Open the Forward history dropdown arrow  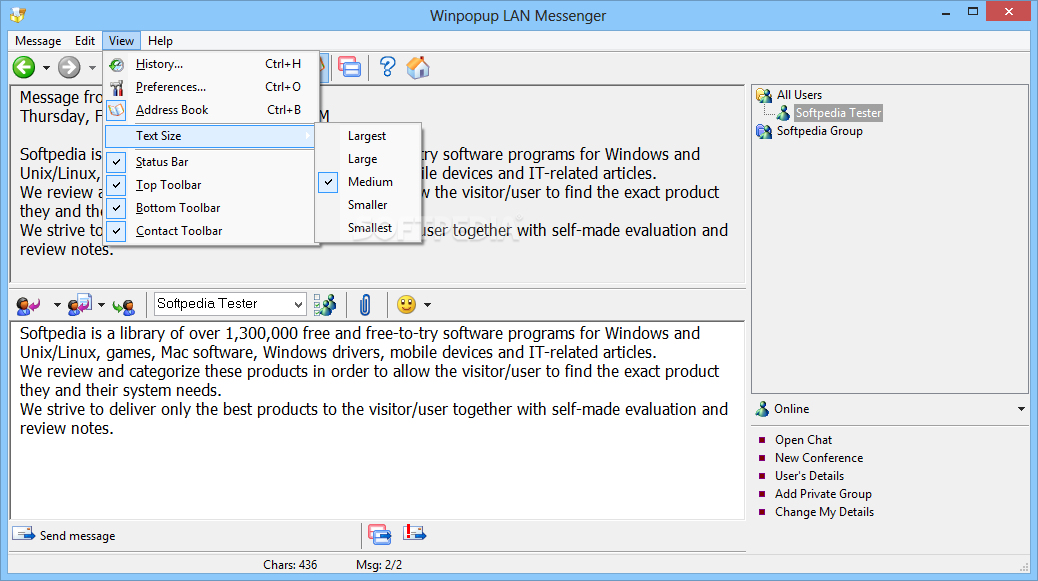pos(92,67)
